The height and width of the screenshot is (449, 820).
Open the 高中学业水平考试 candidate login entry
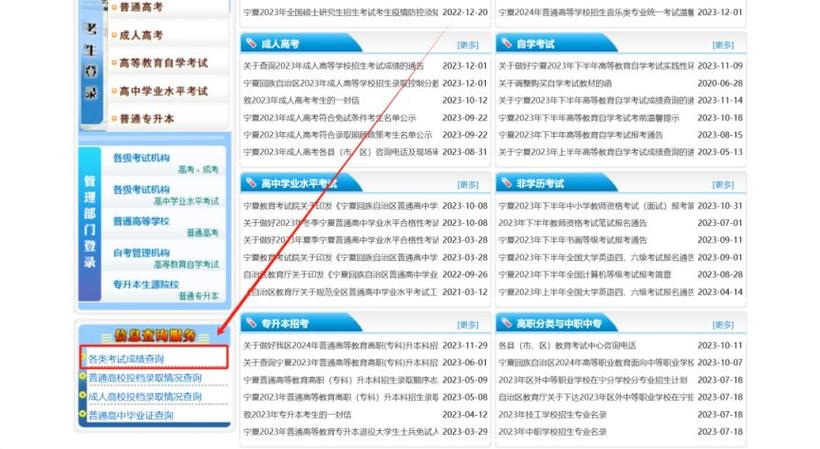(164, 91)
